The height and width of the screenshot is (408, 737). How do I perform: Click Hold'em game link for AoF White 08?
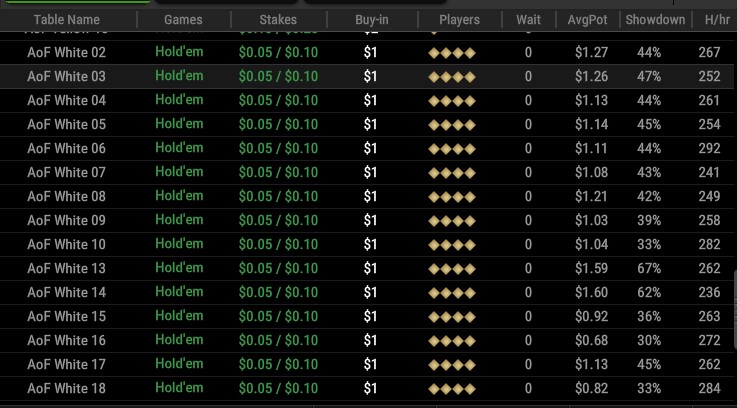(179, 196)
